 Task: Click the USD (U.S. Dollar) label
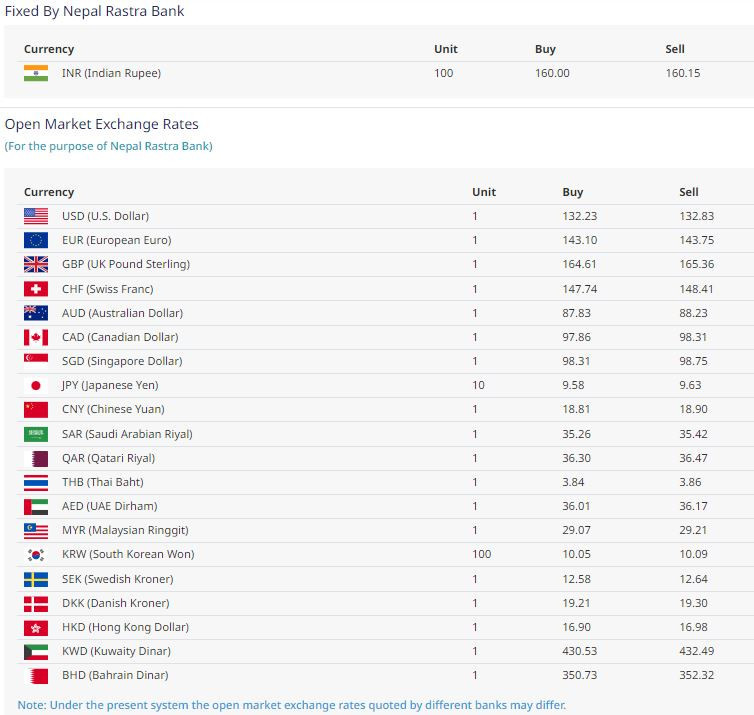105,216
